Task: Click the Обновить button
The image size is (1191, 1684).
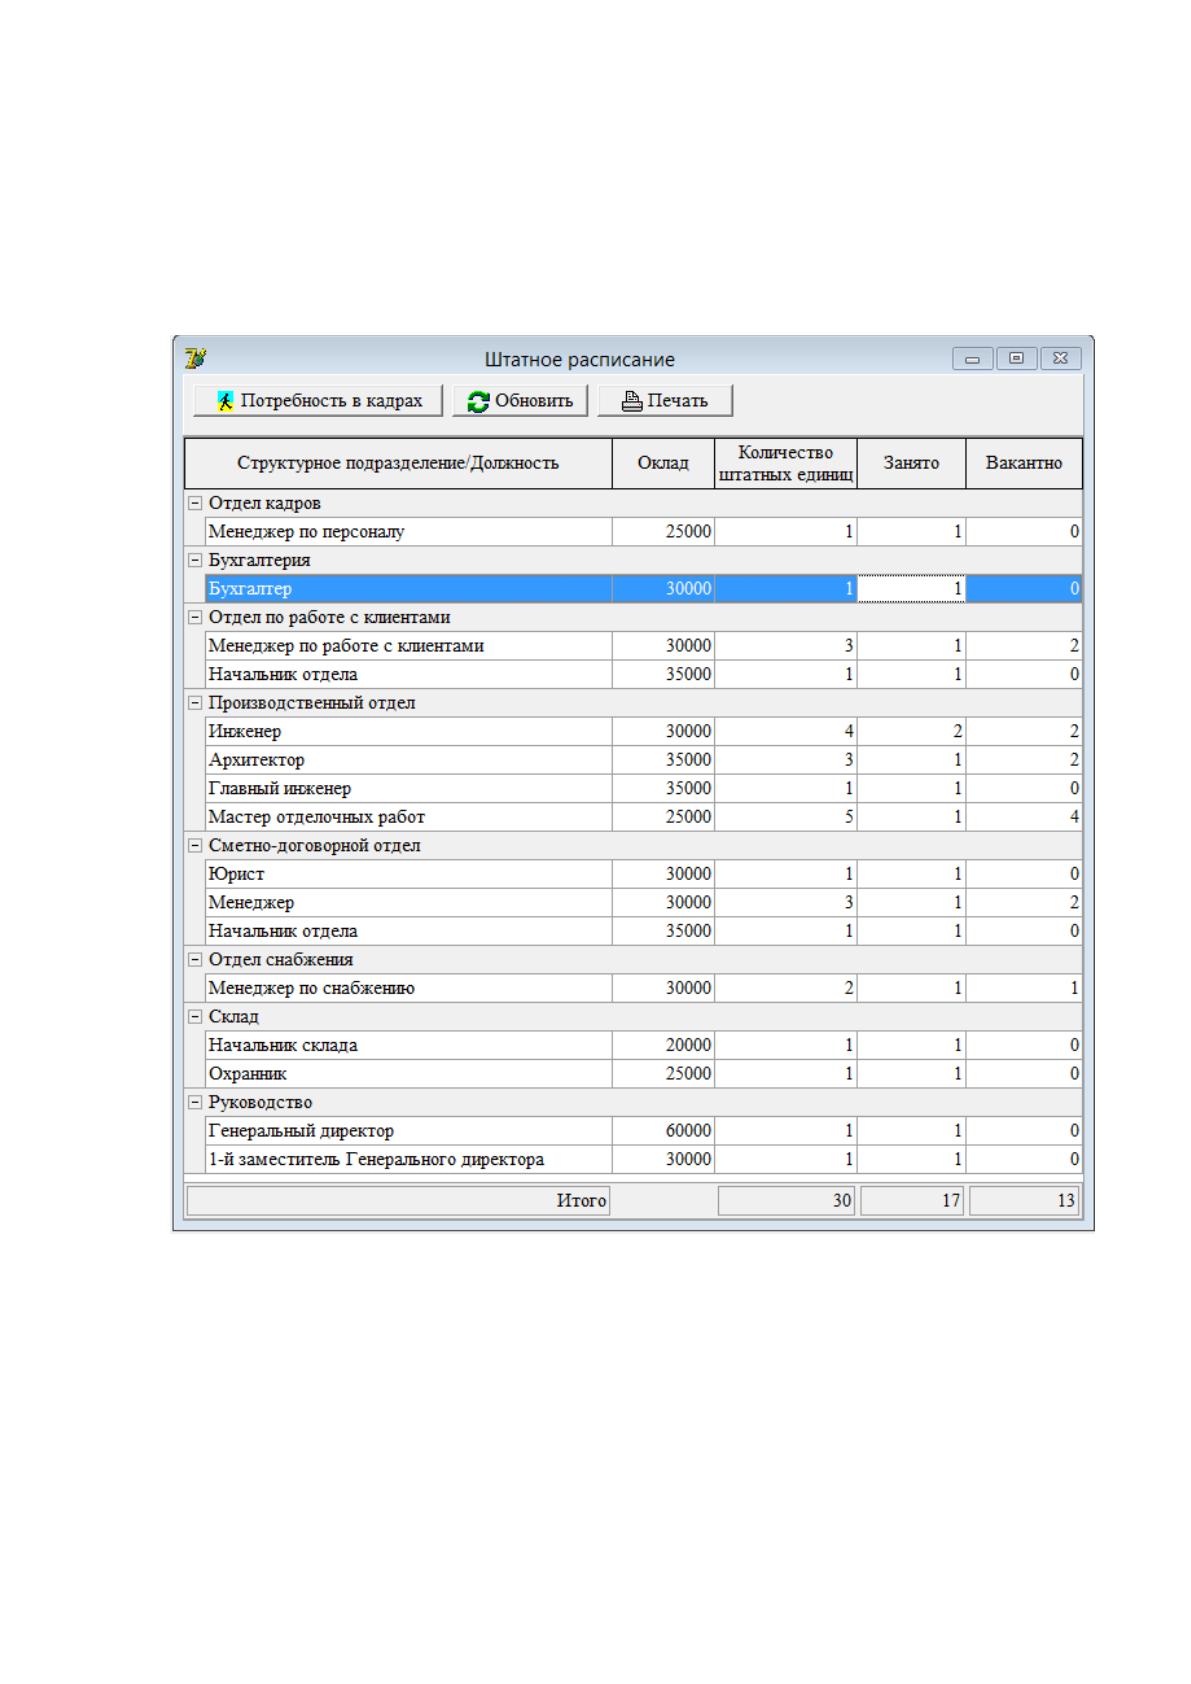Action: coord(520,401)
